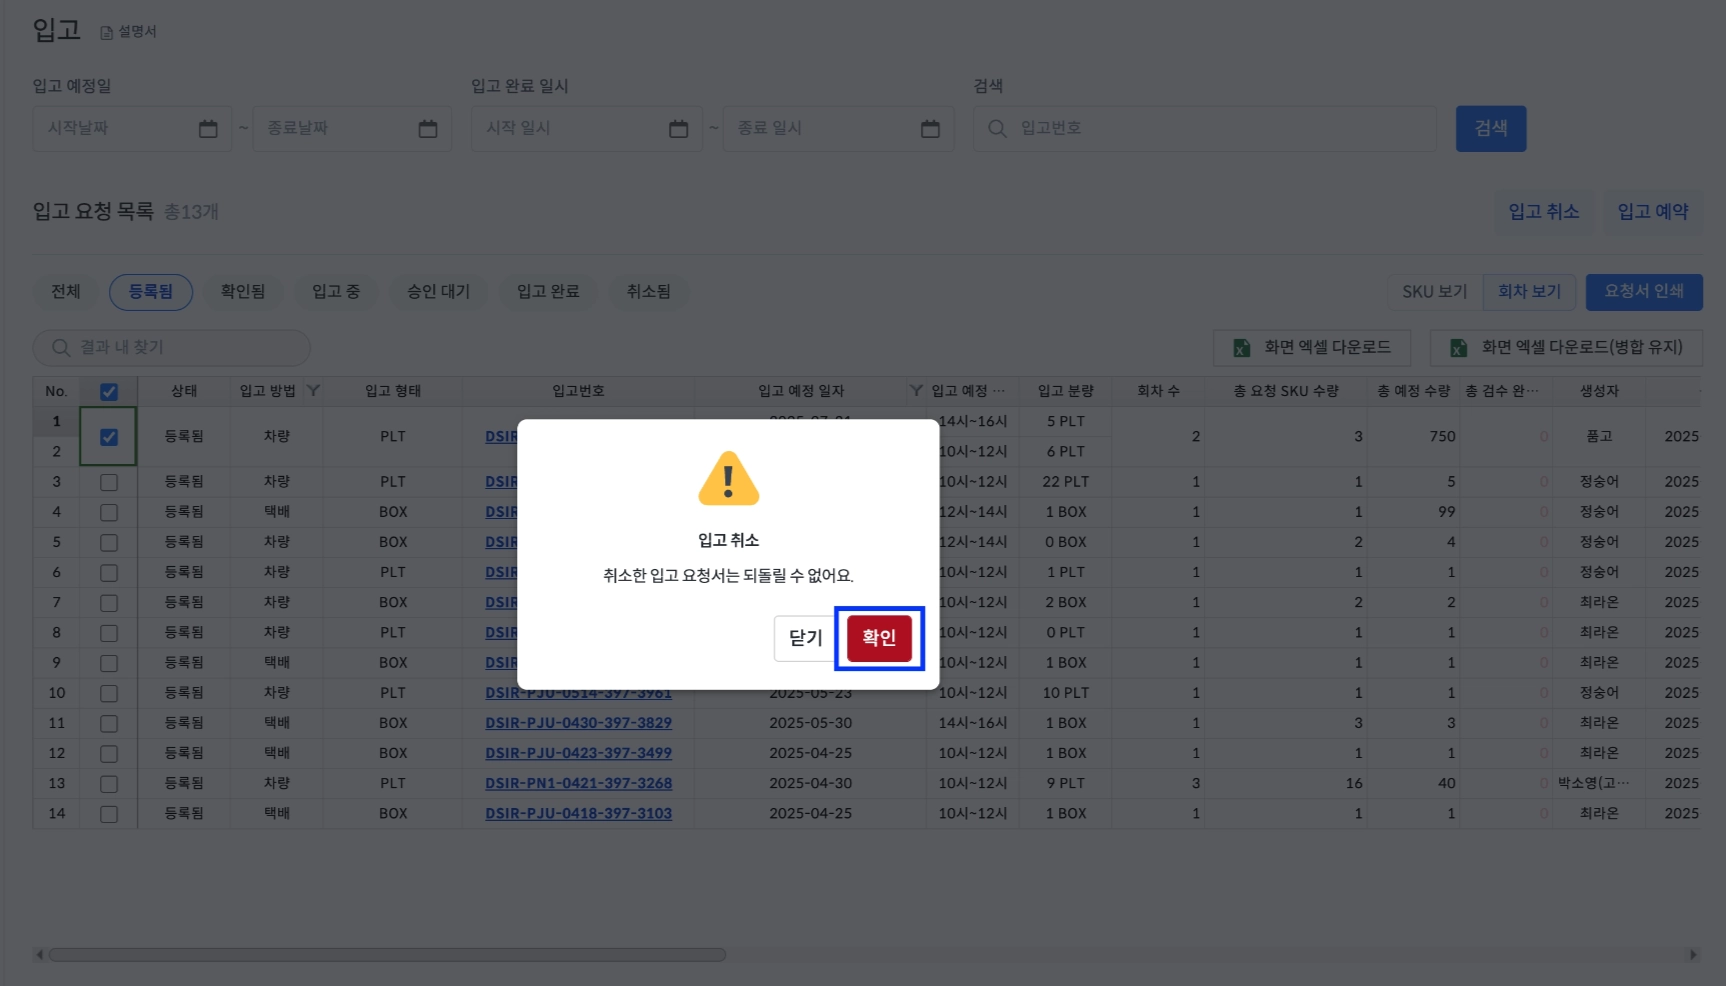Screen dimensions: 1726x986
Task: Click the horizontal scrollbar left arrow
Action: coord(40,955)
